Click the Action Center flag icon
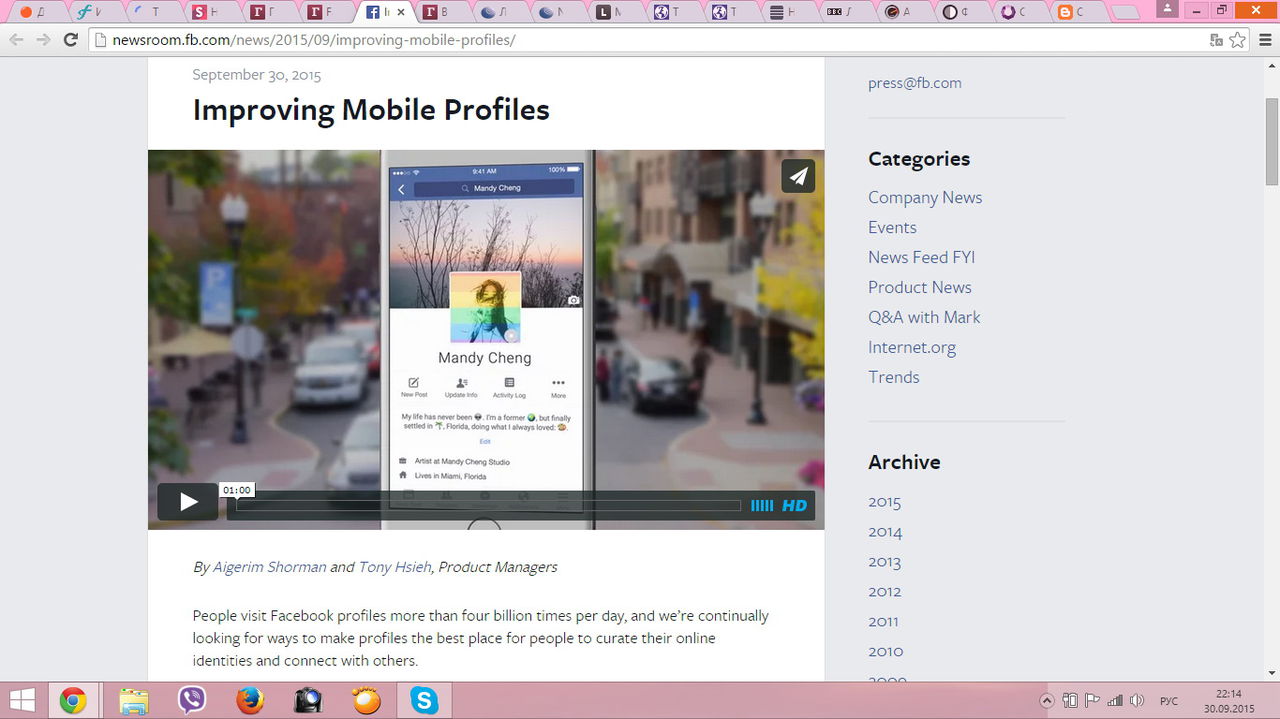This screenshot has width=1280, height=719. [x=1092, y=701]
